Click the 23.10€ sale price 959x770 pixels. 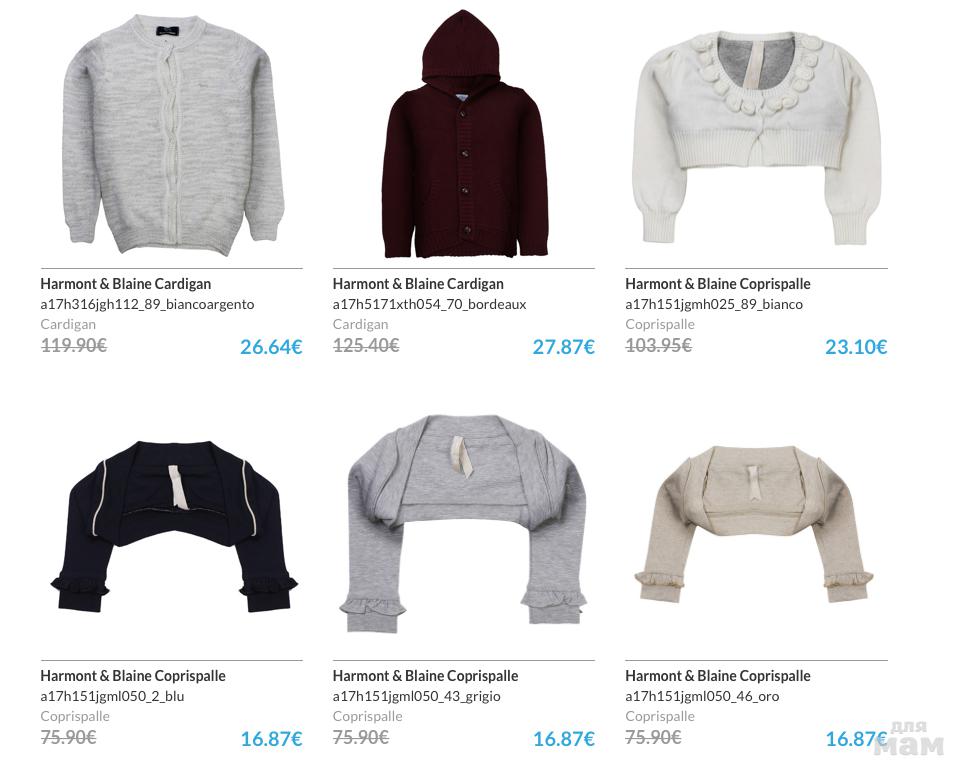(856, 347)
